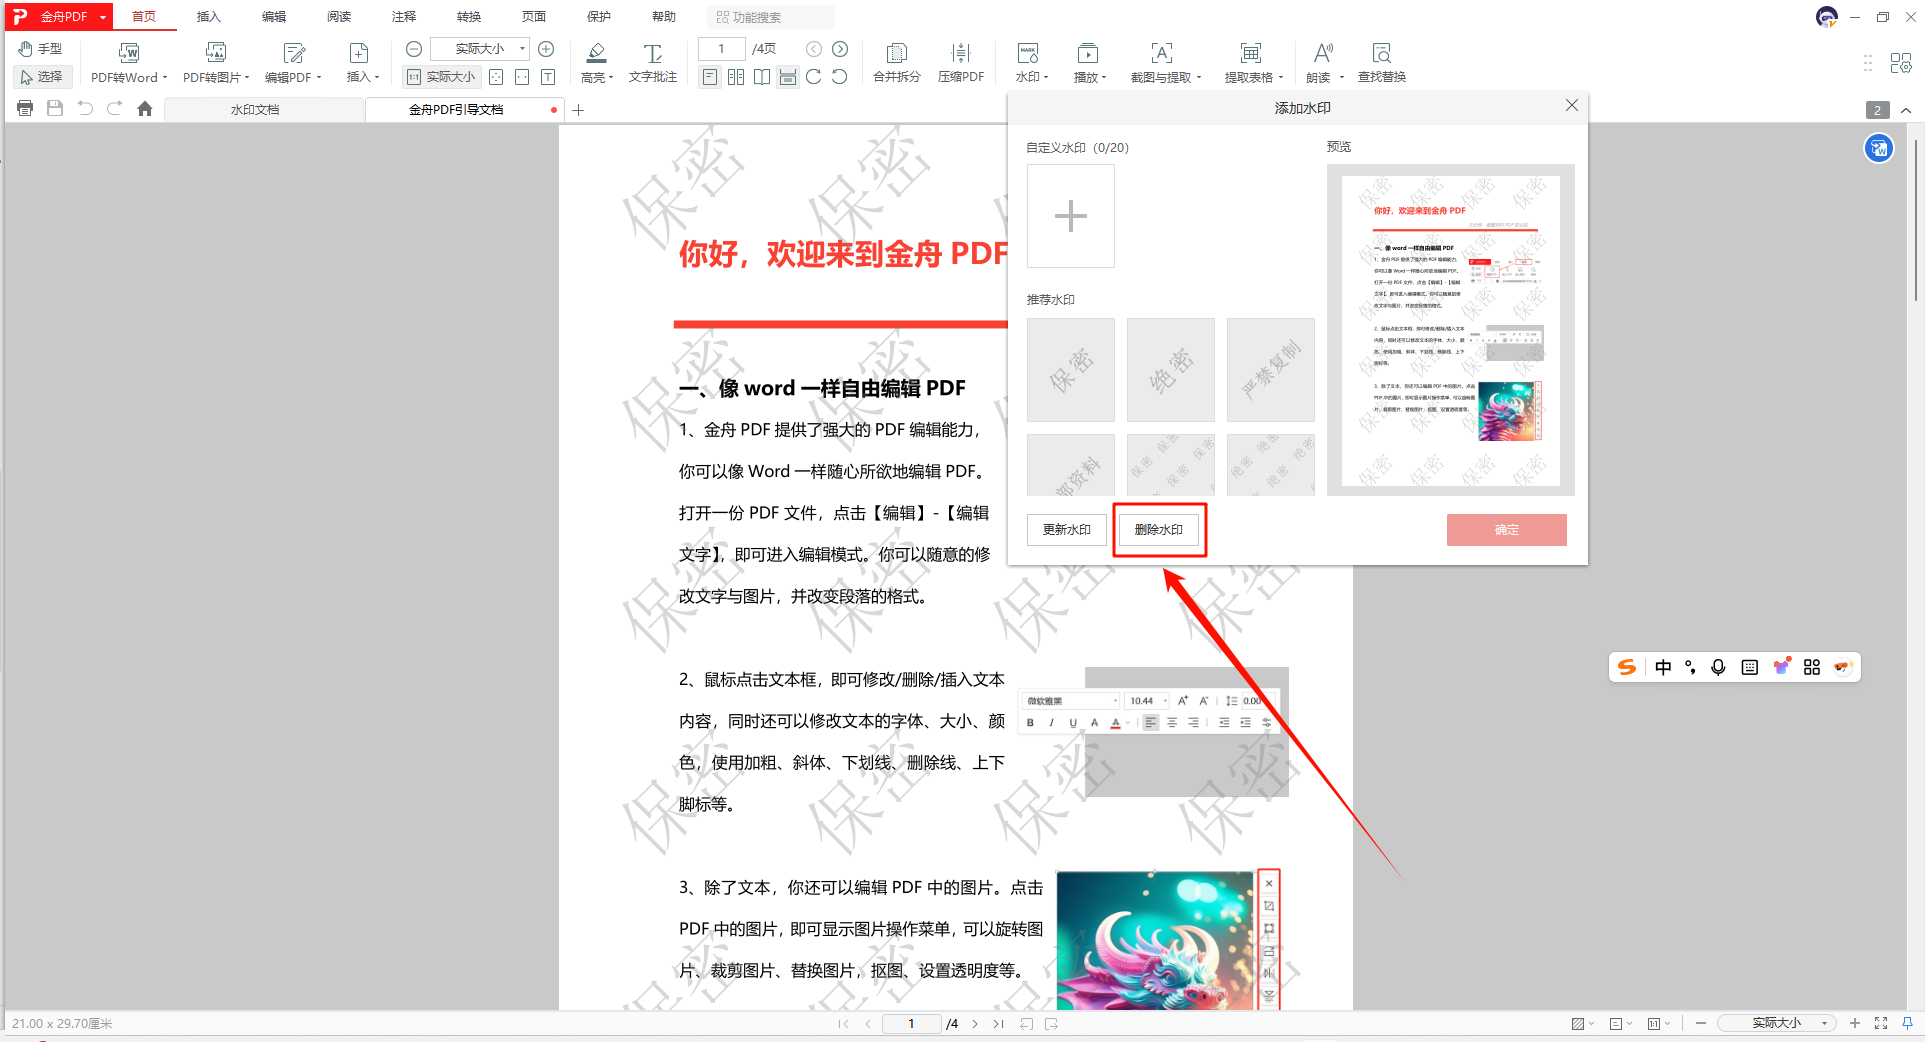Image resolution: width=1925 pixels, height=1042 pixels.
Task: Open the 金舟PDF application menu button
Action: click(59, 16)
